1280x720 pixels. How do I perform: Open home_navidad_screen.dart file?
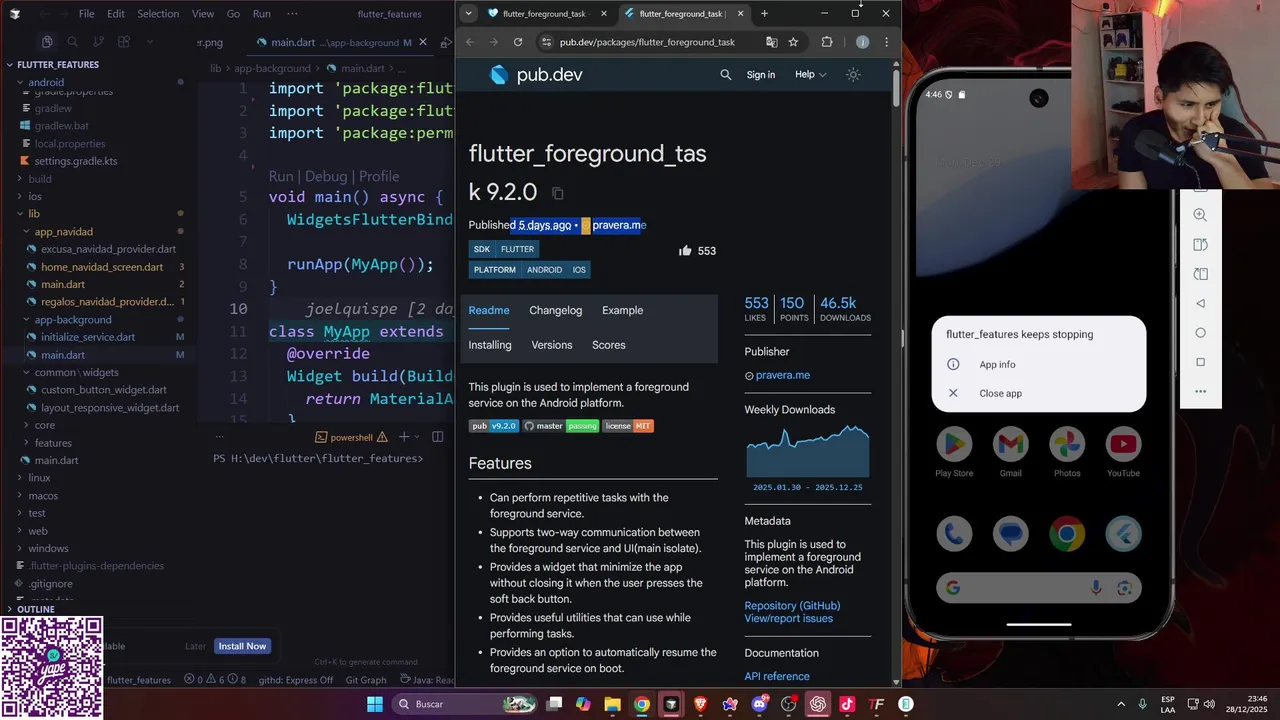pos(102,267)
